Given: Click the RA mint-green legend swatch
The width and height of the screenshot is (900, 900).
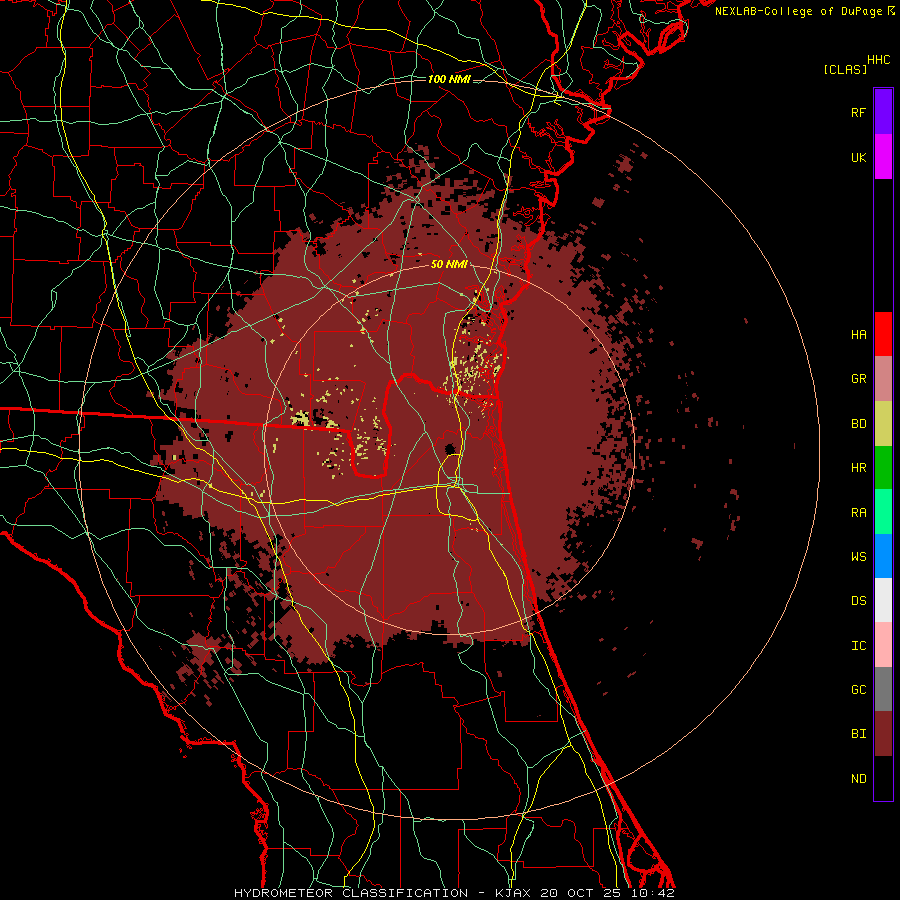Looking at the screenshot, I should tap(883, 512).
